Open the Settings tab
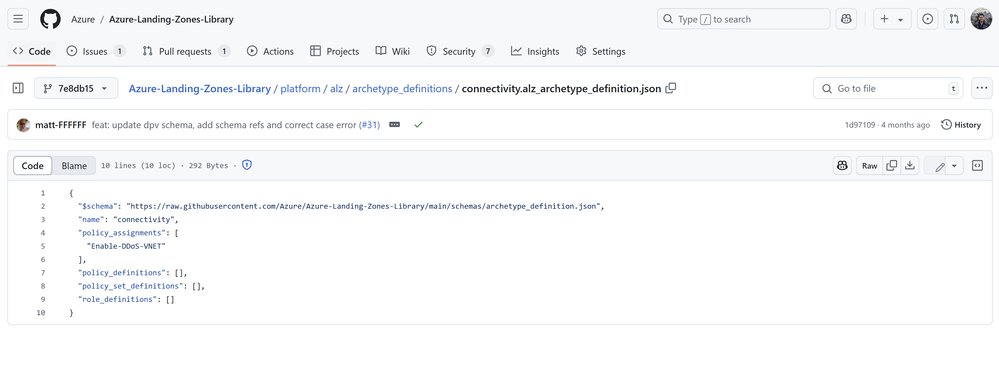 click(600, 52)
